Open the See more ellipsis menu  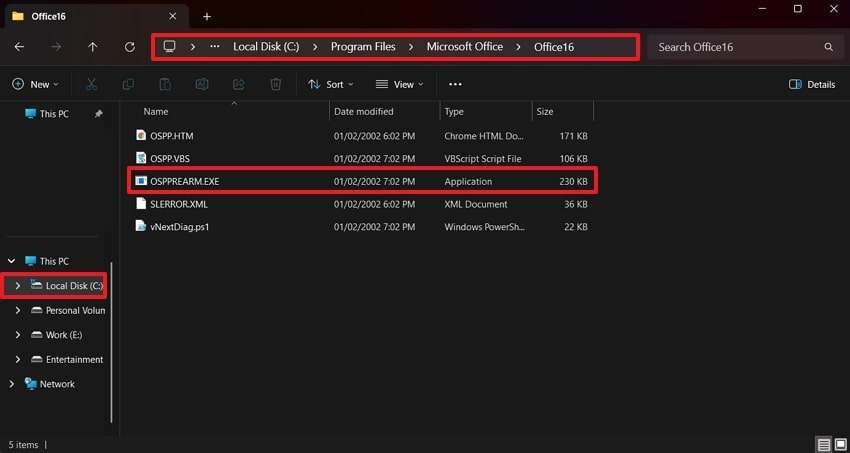coord(455,85)
